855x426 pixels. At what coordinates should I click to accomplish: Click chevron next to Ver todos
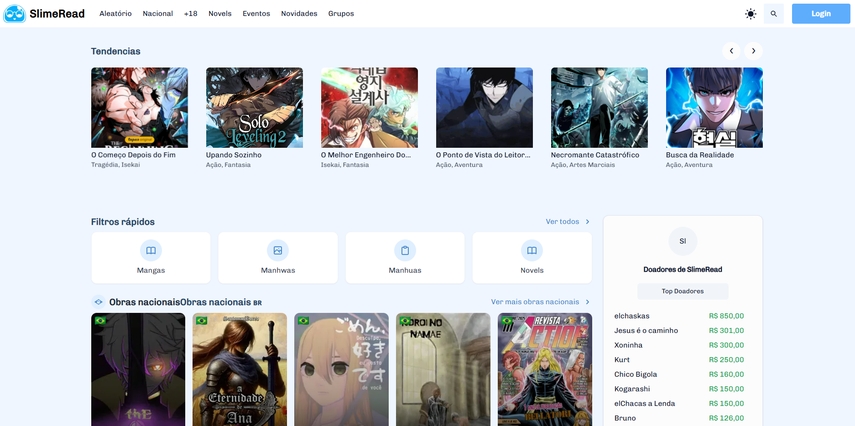587,221
